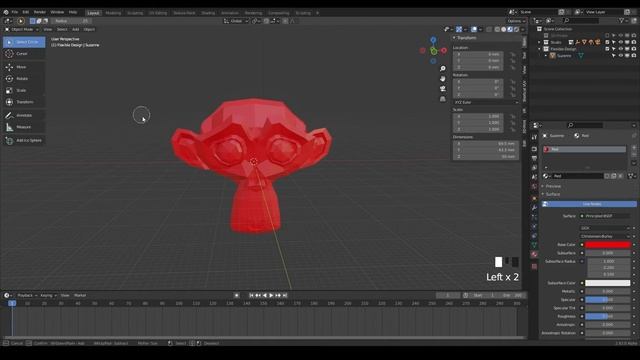The width and height of the screenshot is (640, 360).
Task: Select the Measure tool
Action: 24,127
